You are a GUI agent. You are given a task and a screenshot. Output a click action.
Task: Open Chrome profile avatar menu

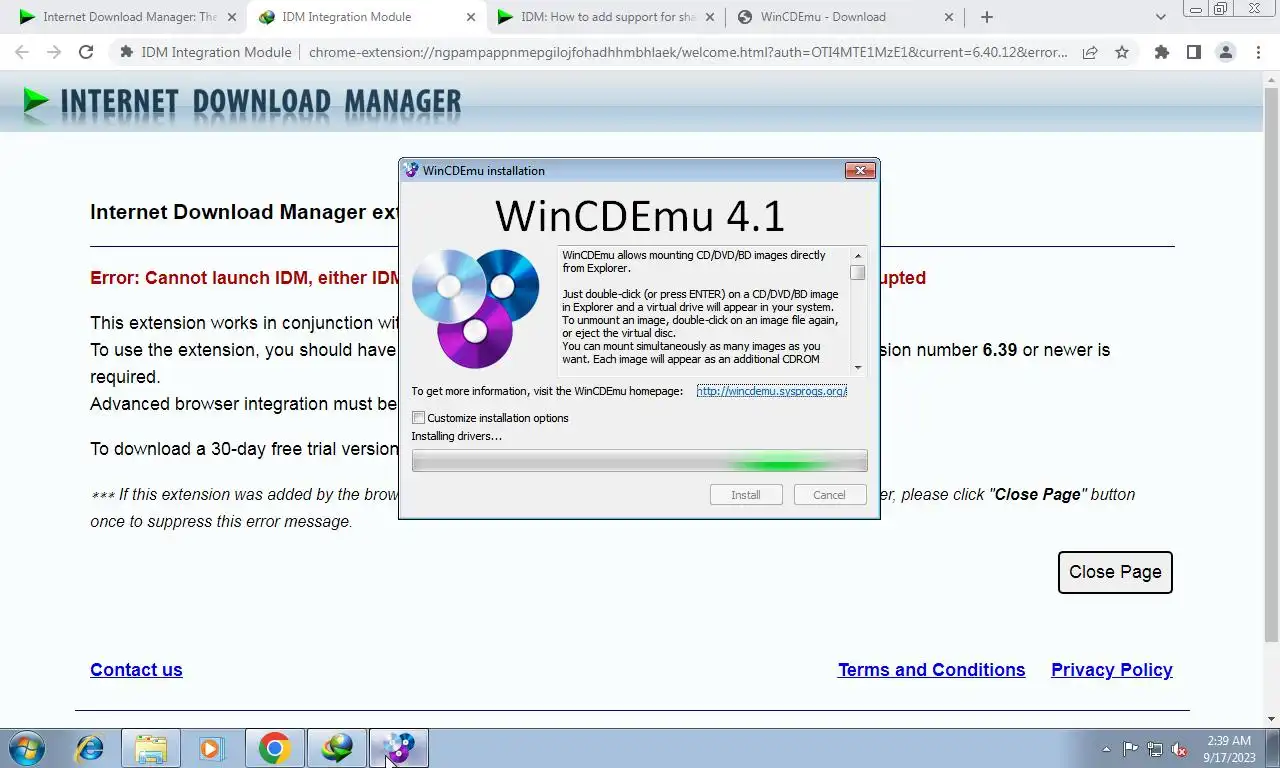(x=1225, y=52)
